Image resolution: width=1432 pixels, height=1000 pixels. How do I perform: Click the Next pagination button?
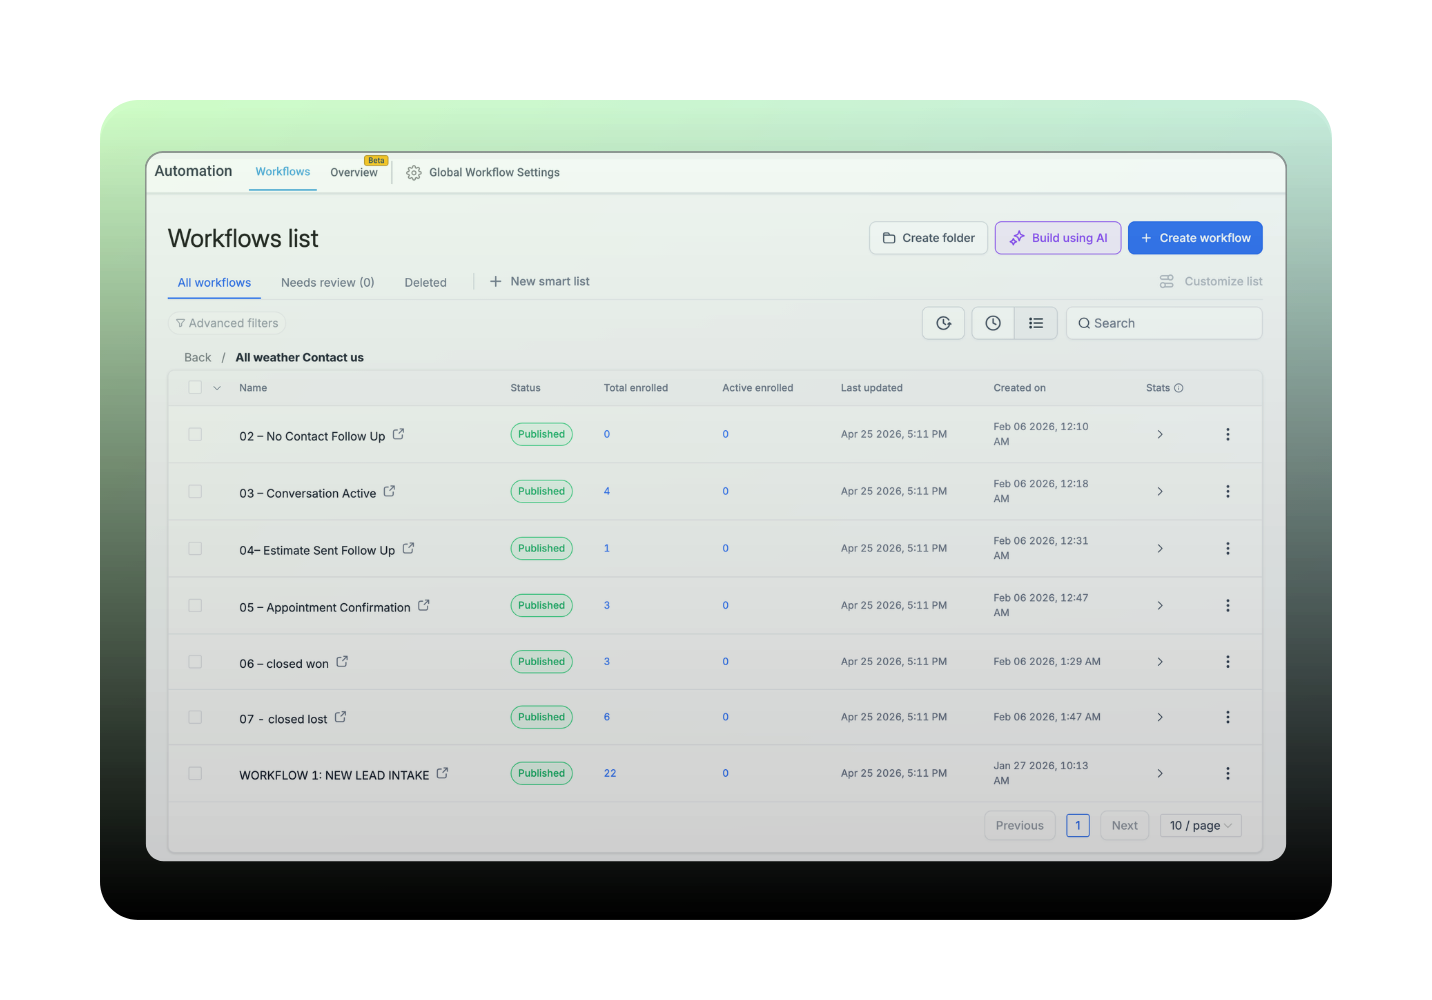click(x=1125, y=826)
